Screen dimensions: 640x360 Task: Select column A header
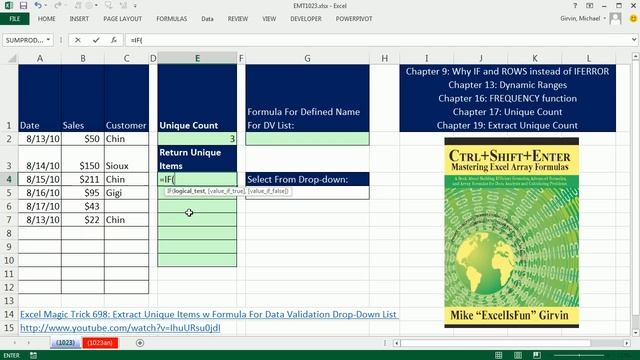40,58
